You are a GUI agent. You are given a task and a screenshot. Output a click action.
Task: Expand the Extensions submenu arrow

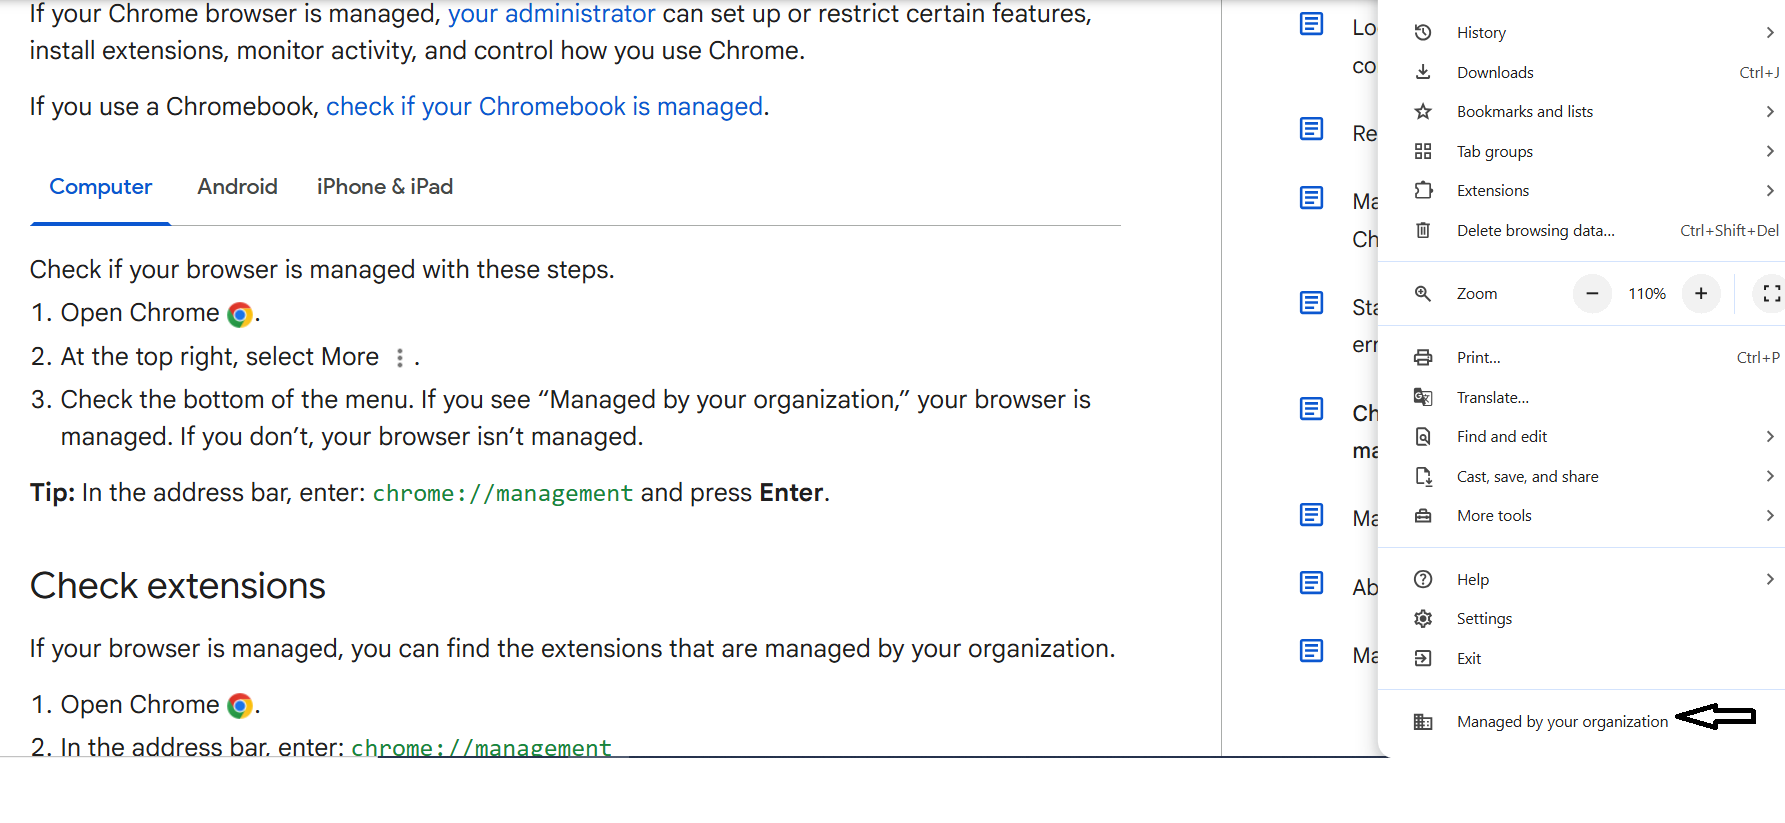(x=1770, y=190)
